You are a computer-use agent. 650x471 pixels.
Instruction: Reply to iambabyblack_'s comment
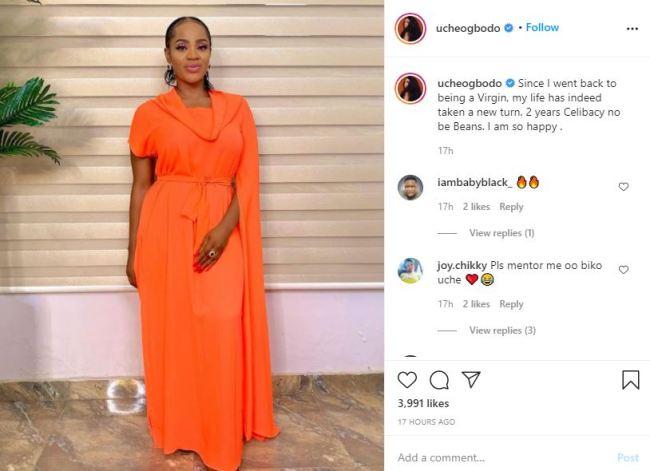click(511, 206)
